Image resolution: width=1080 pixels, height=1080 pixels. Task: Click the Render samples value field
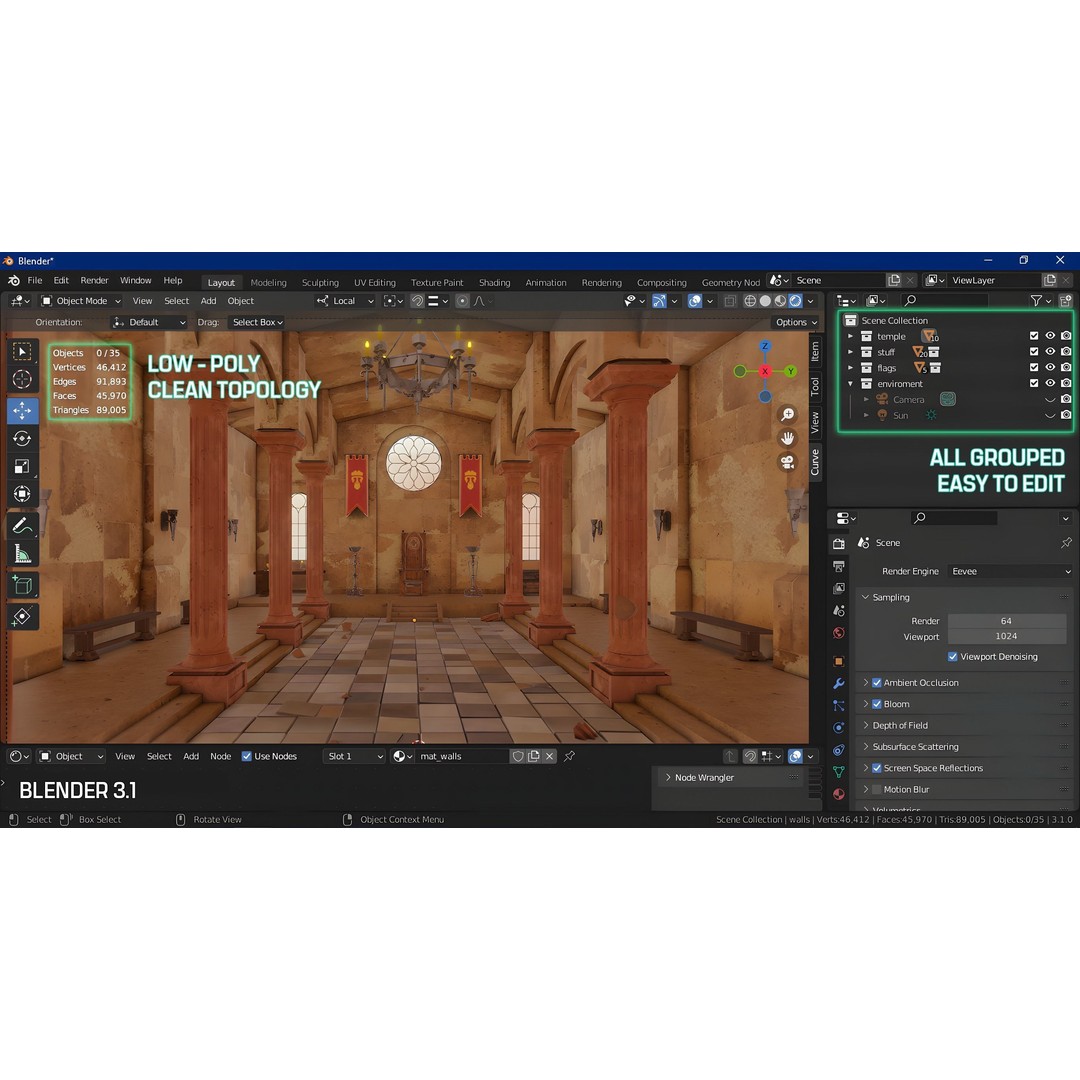(x=1006, y=621)
